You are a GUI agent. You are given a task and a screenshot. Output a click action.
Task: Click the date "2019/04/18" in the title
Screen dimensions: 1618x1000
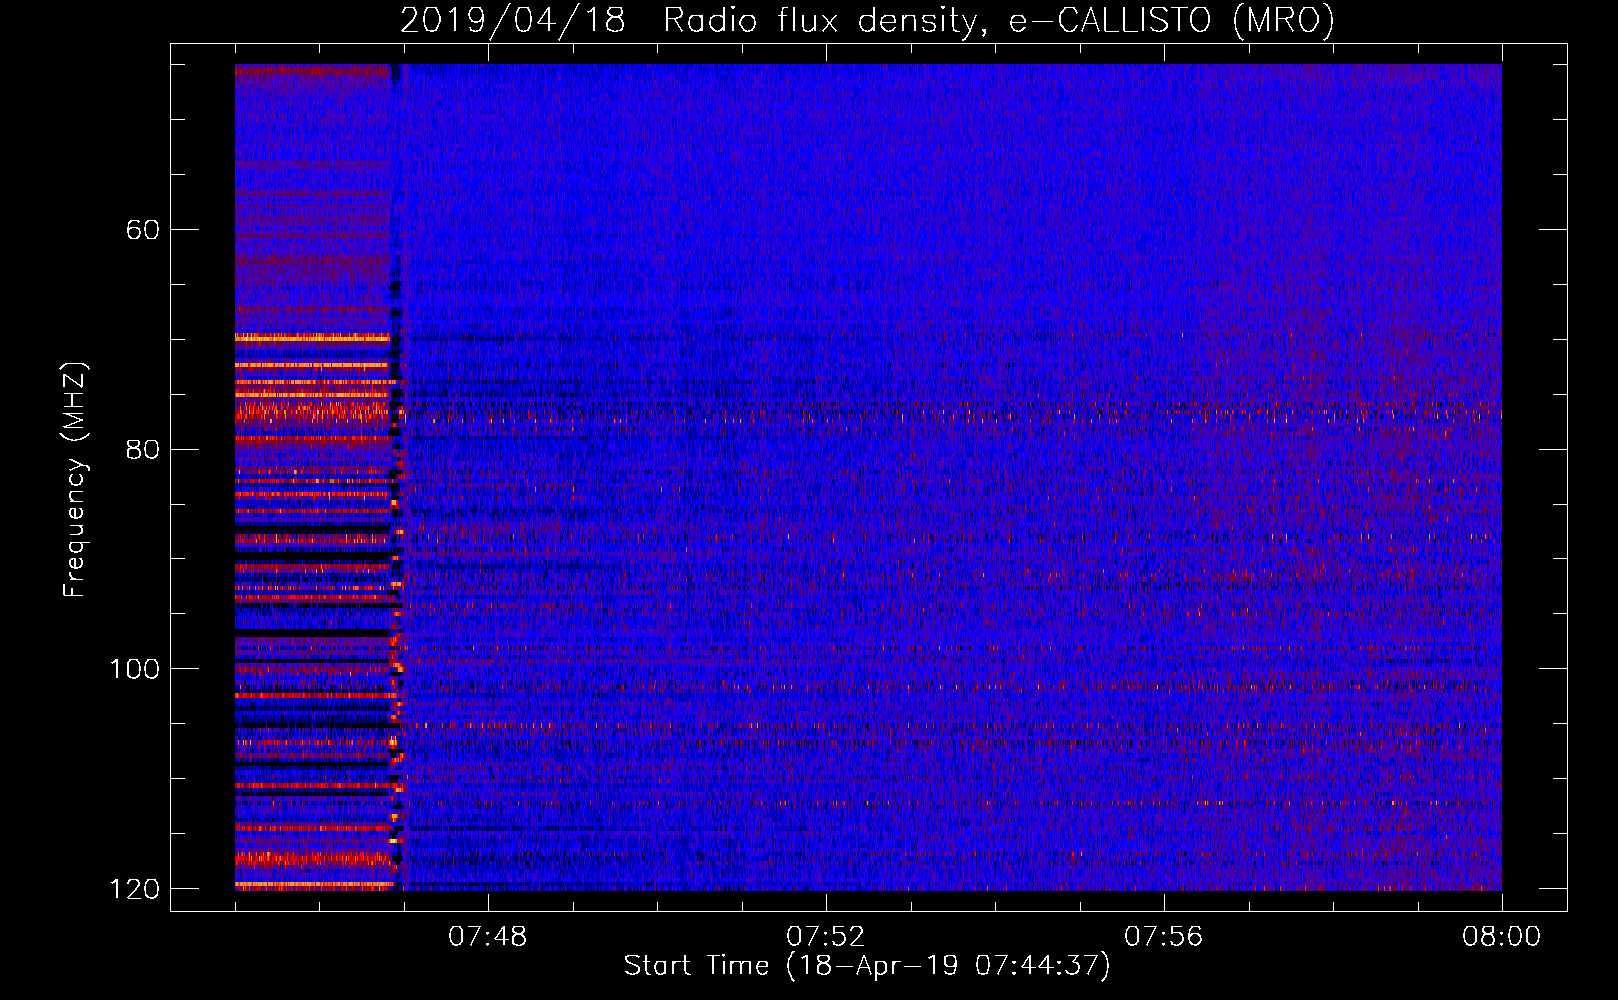coord(513,20)
